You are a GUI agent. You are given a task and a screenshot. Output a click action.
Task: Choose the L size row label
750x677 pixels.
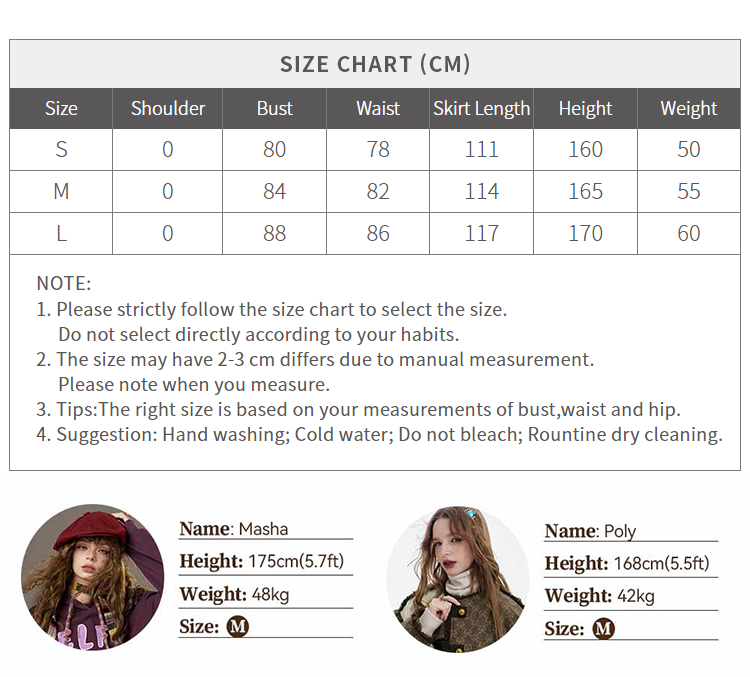point(61,233)
